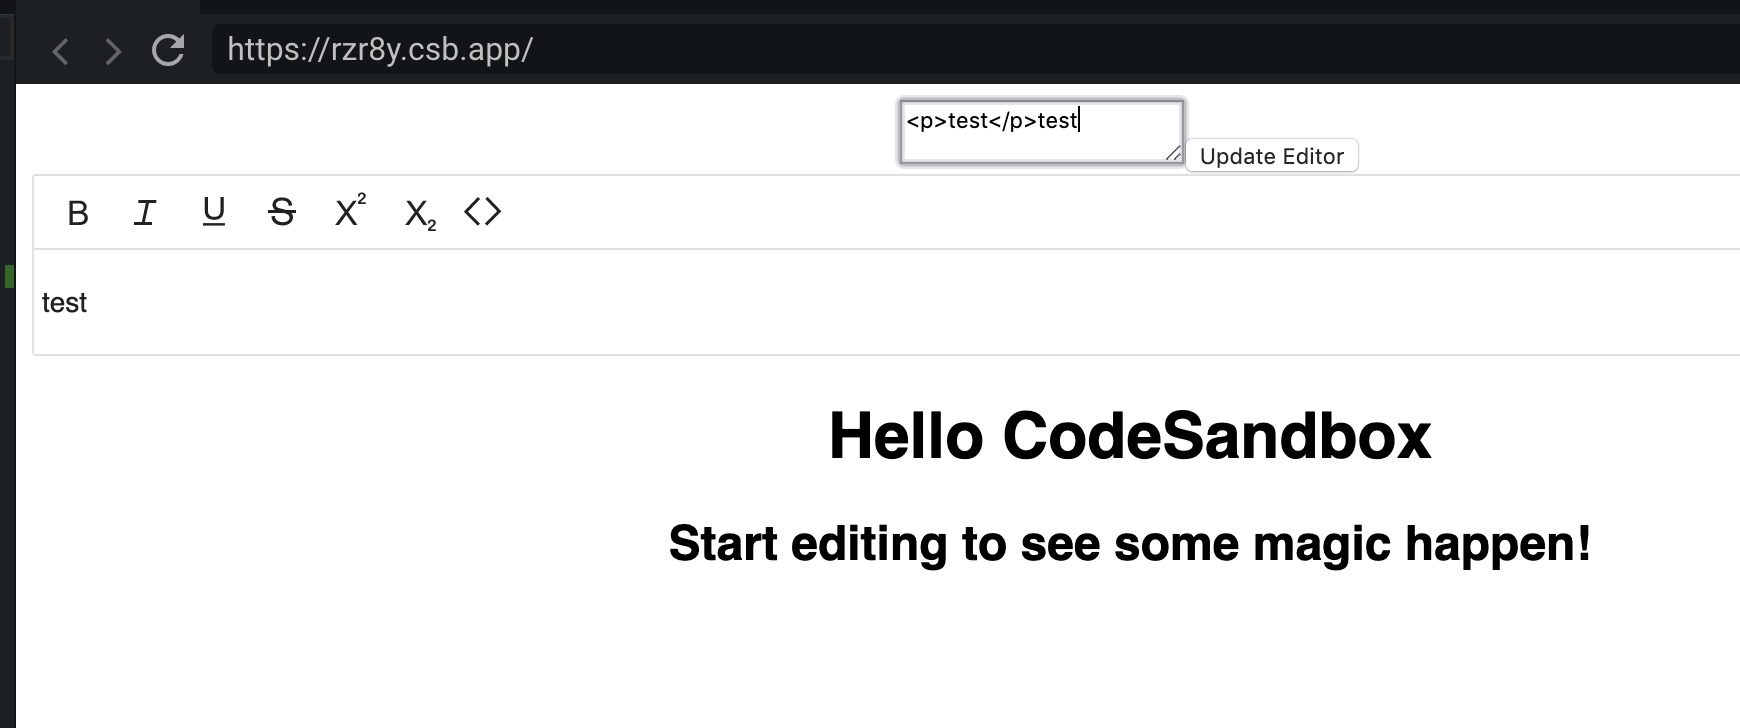Click the word test in the editor area
Image resolution: width=1740 pixels, height=728 pixels.
click(64, 302)
